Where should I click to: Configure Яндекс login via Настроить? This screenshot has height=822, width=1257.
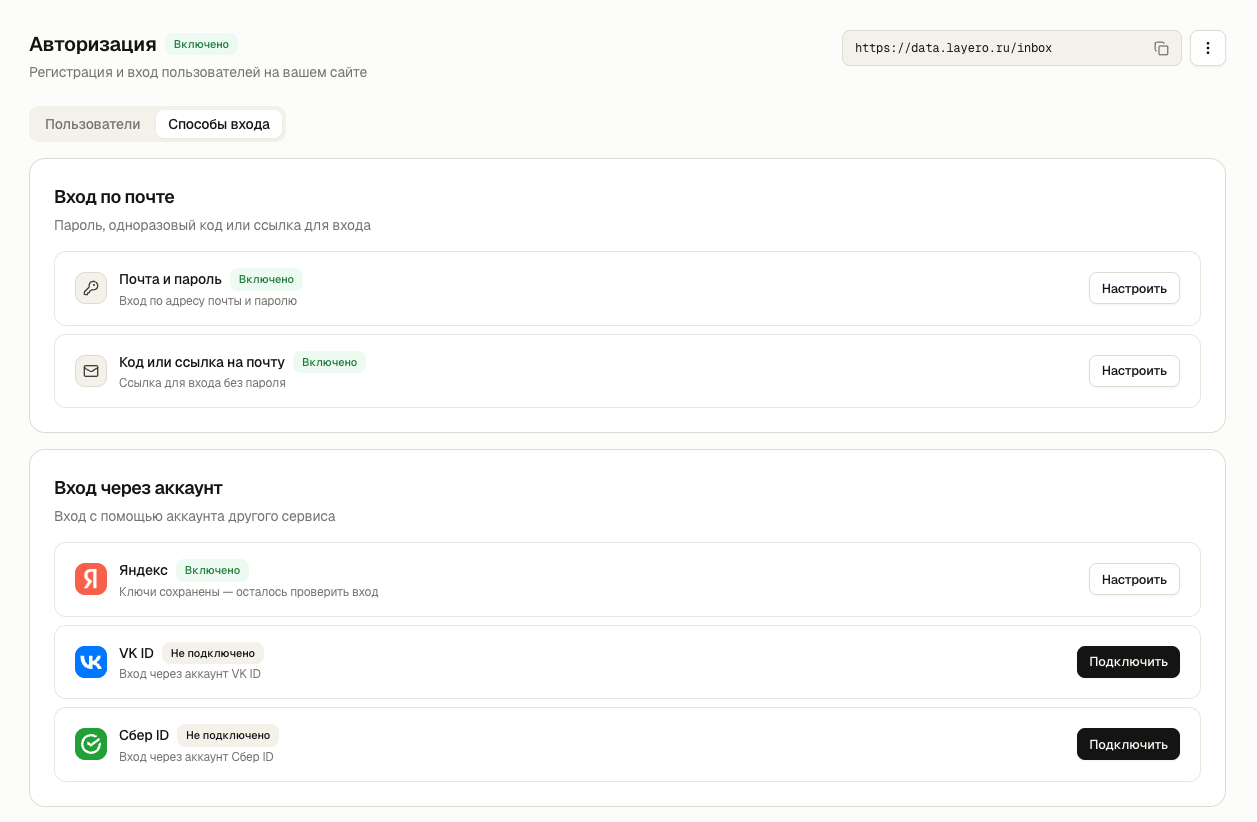(1134, 579)
